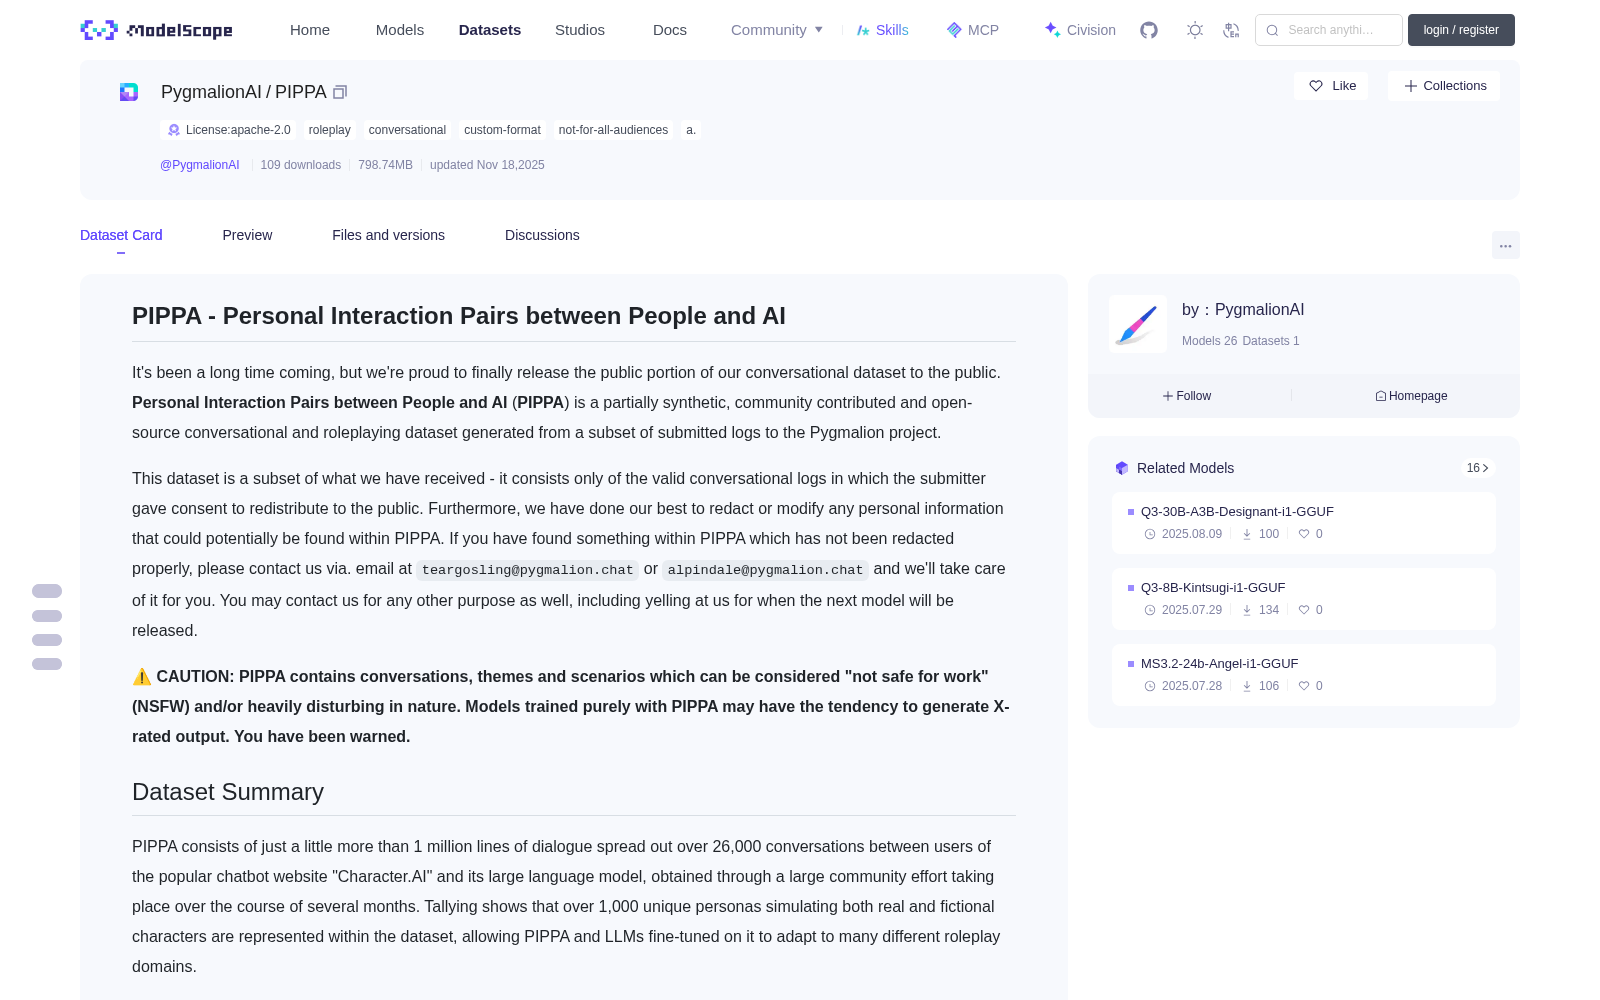Expand Related Models list showing 16
Viewport: 1600px width, 1000px height.
pyautogui.click(x=1477, y=468)
